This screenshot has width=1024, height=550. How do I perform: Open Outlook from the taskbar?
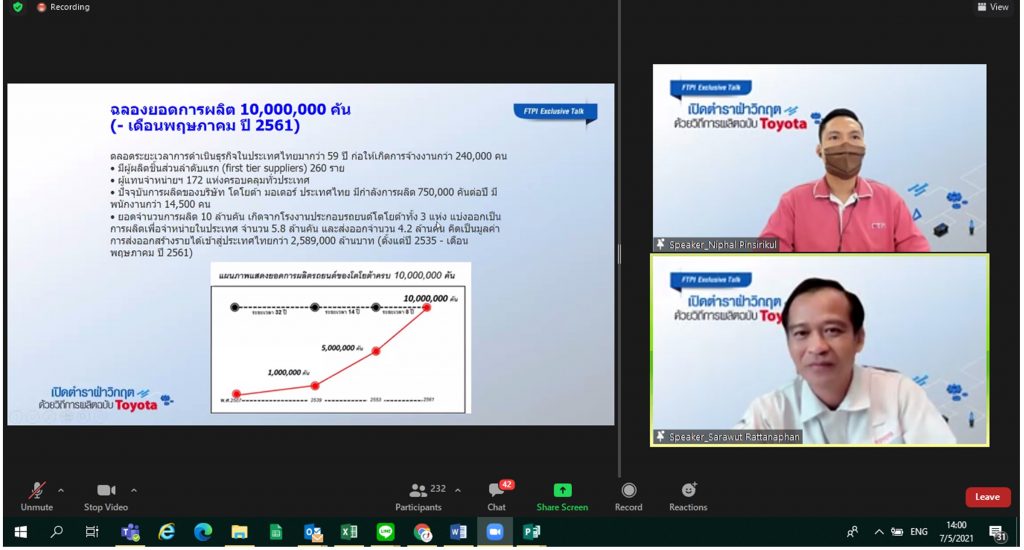313,532
